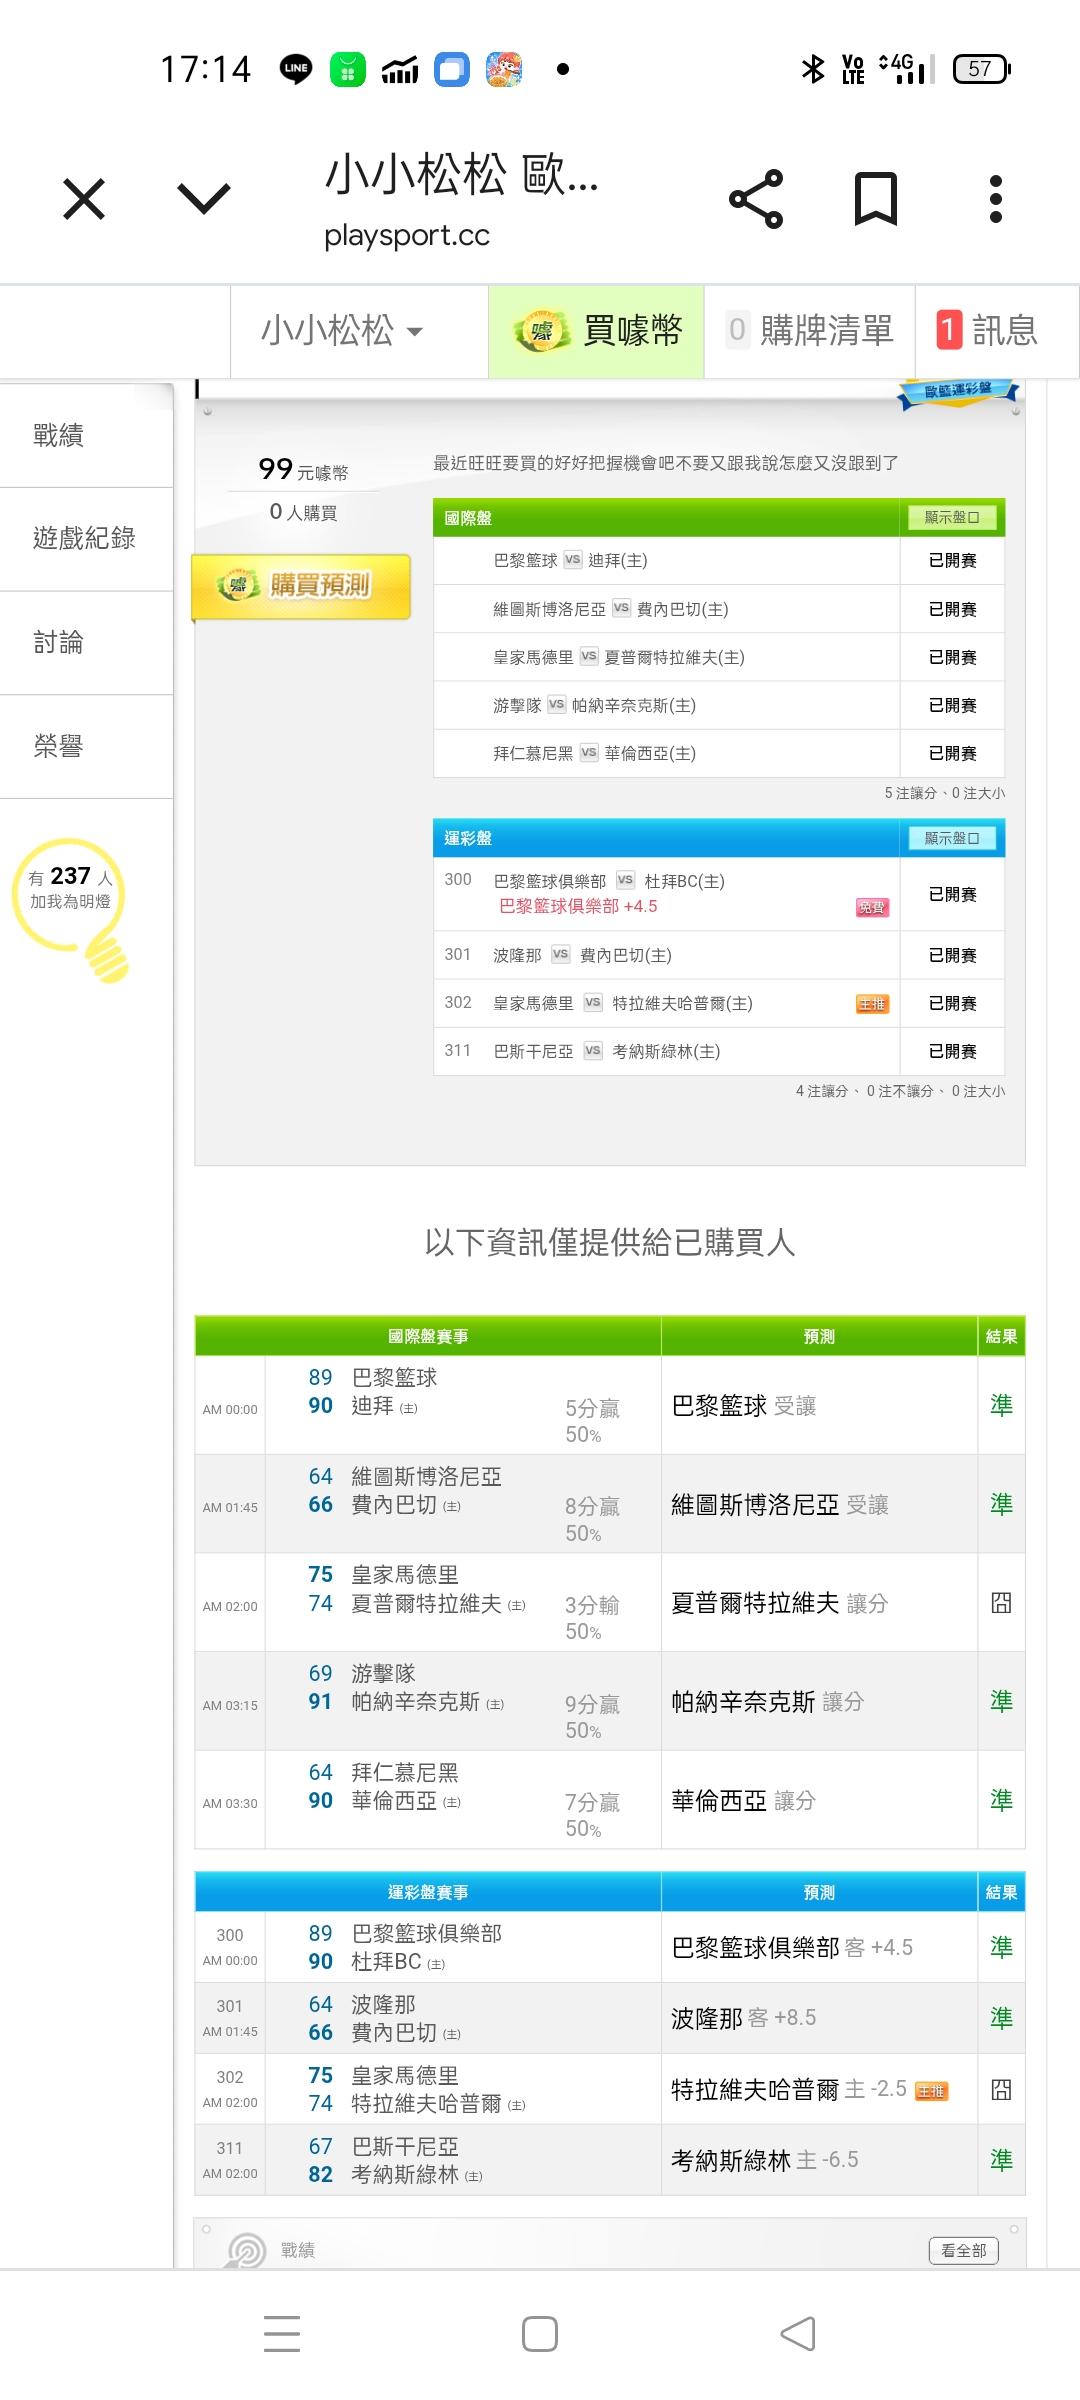Toggle 顯示盤口 in 運彩盤 header
The height and width of the screenshot is (2400, 1080).
tap(952, 838)
